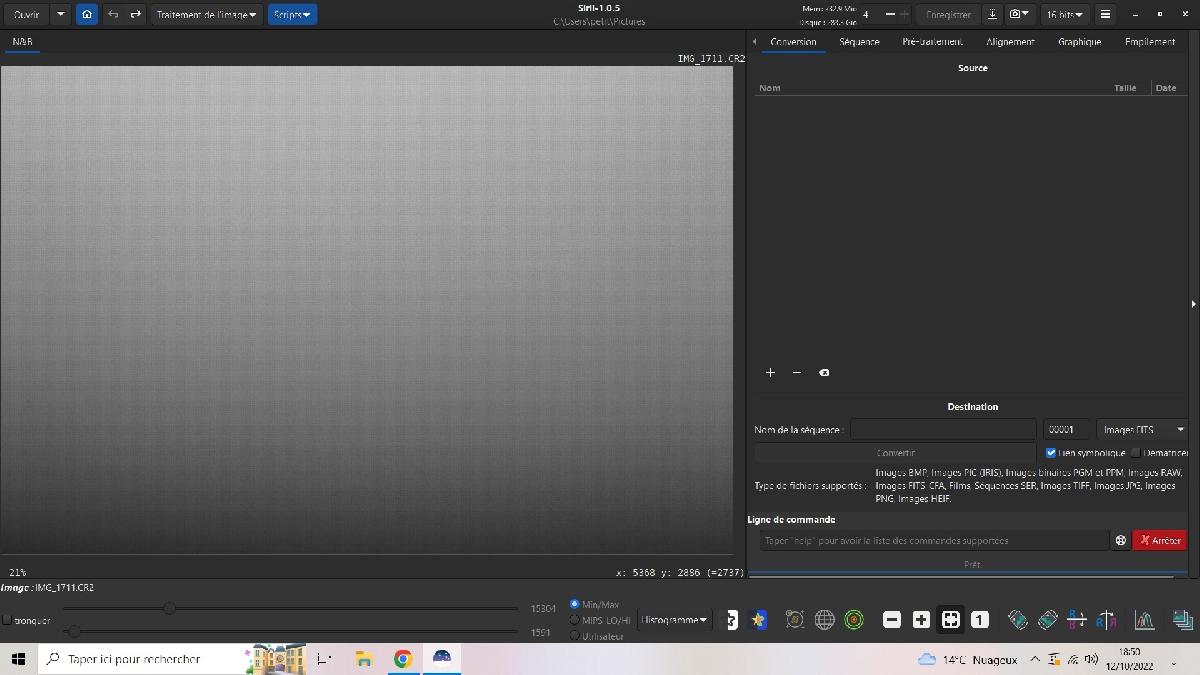Switch to the Graphique tab
This screenshot has width=1200, height=675.
[1079, 42]
